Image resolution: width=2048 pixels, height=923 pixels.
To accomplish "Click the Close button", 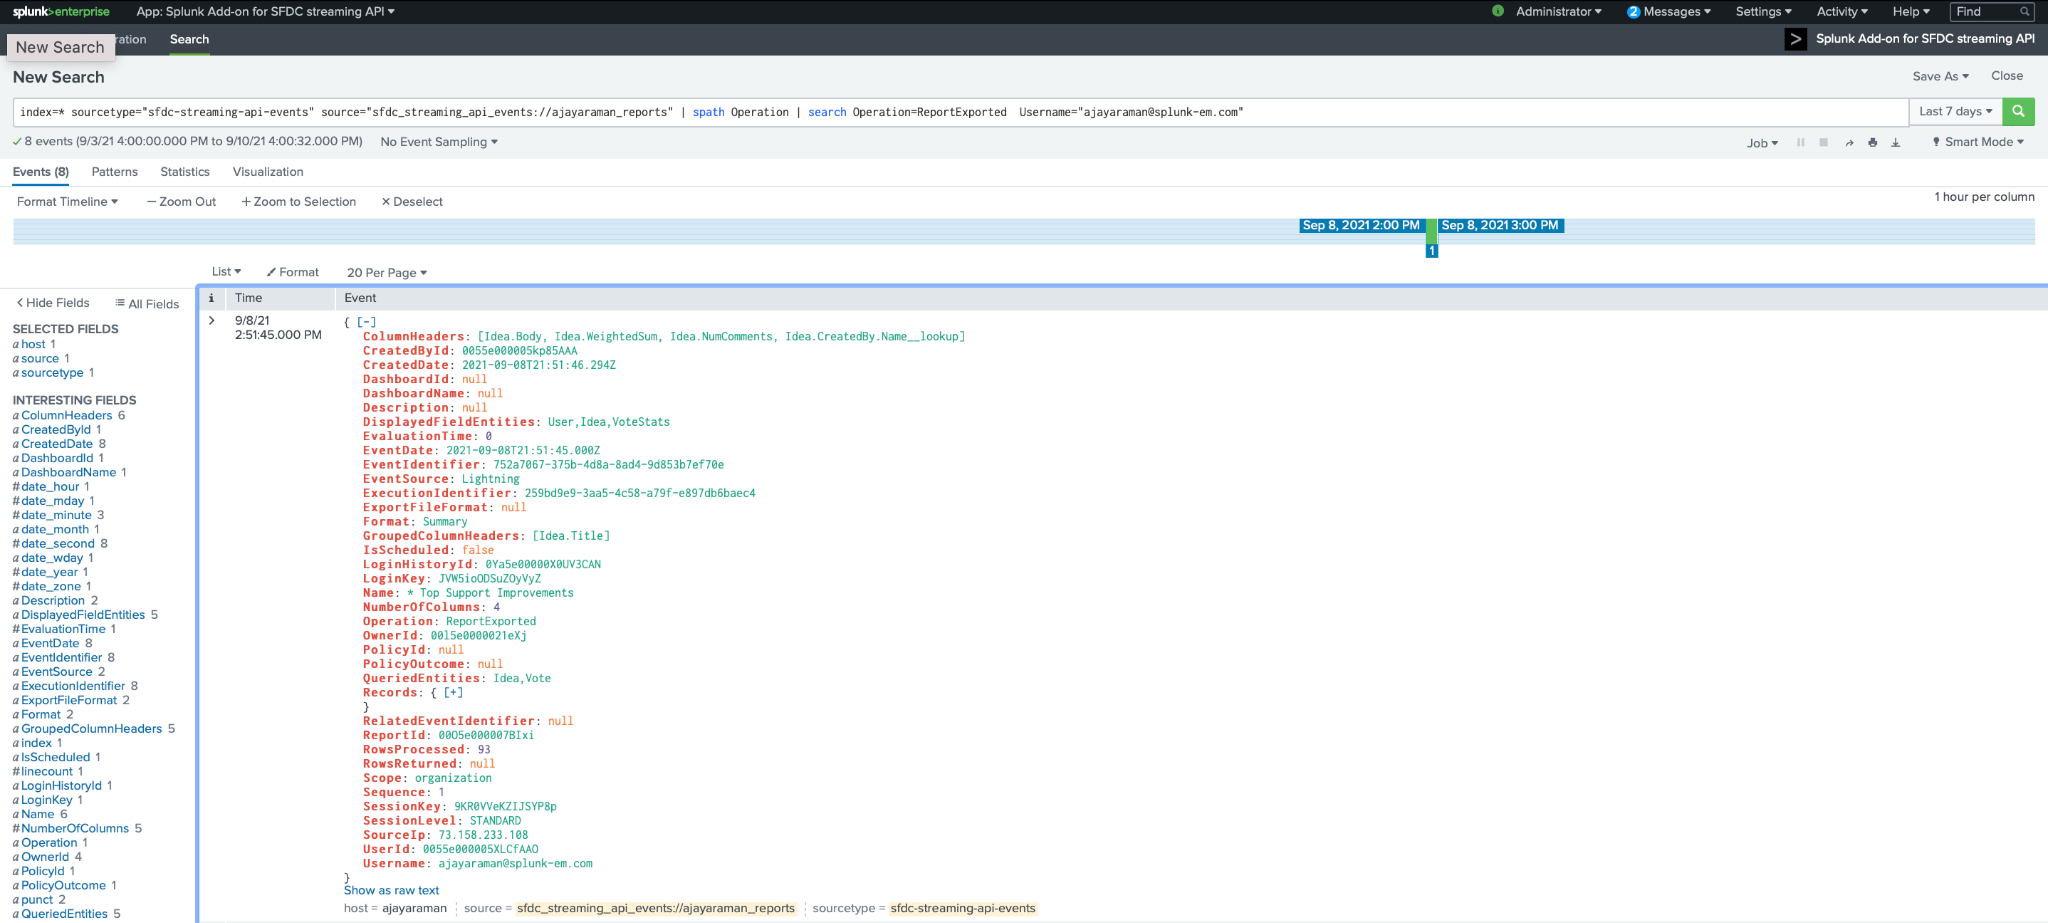I will point(2007,76).
